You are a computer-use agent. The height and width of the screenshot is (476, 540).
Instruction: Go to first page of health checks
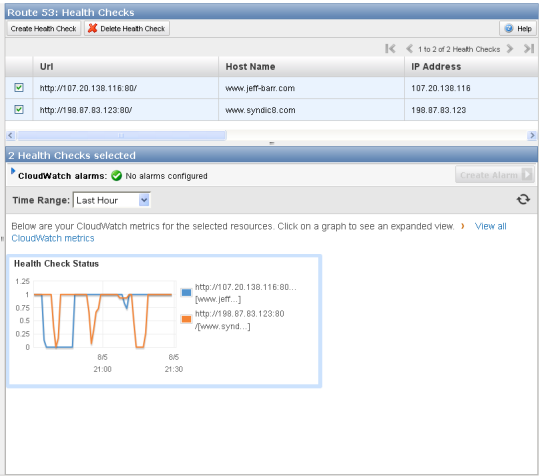390,49
